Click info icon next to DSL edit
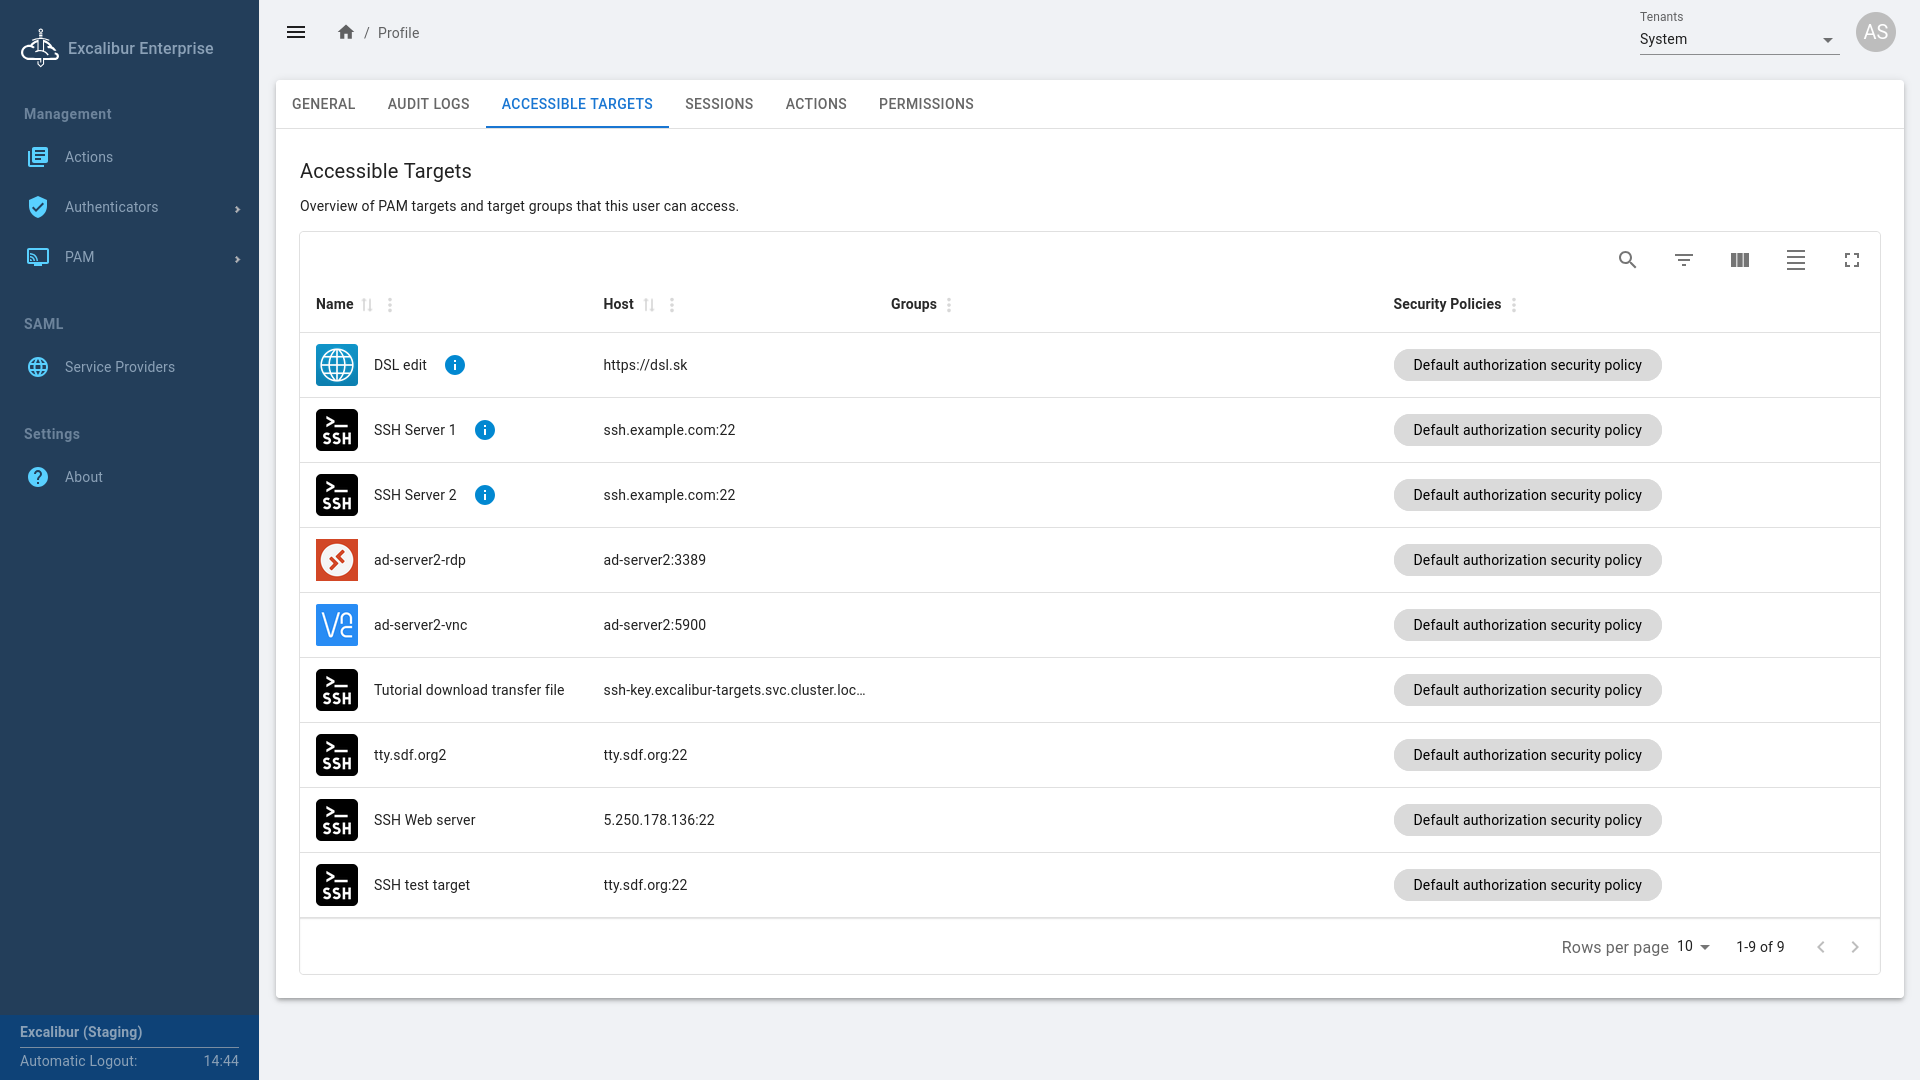1920x1080 pixels. pyautogui.click(x=454, y=365)
